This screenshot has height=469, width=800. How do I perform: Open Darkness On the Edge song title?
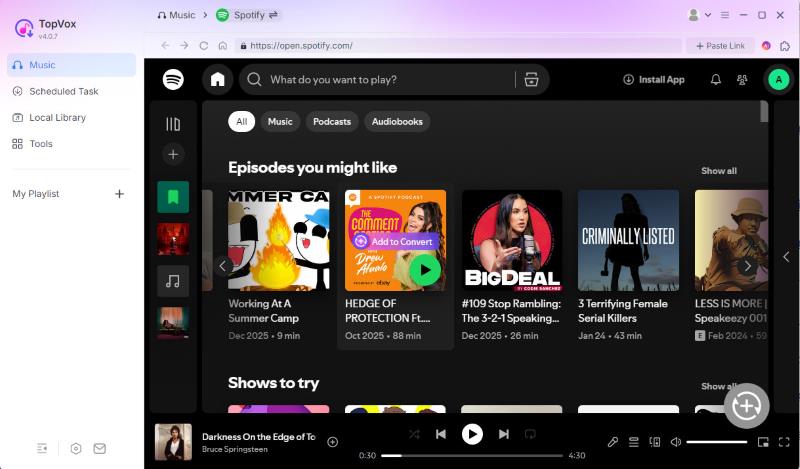point(259,437)
